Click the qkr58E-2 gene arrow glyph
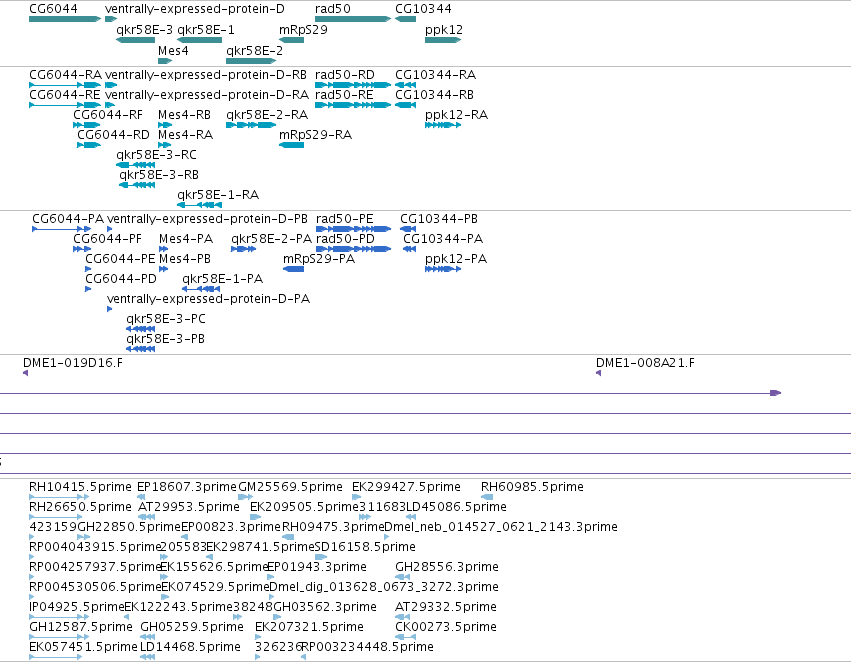851x662 pixels. point(251,61)
